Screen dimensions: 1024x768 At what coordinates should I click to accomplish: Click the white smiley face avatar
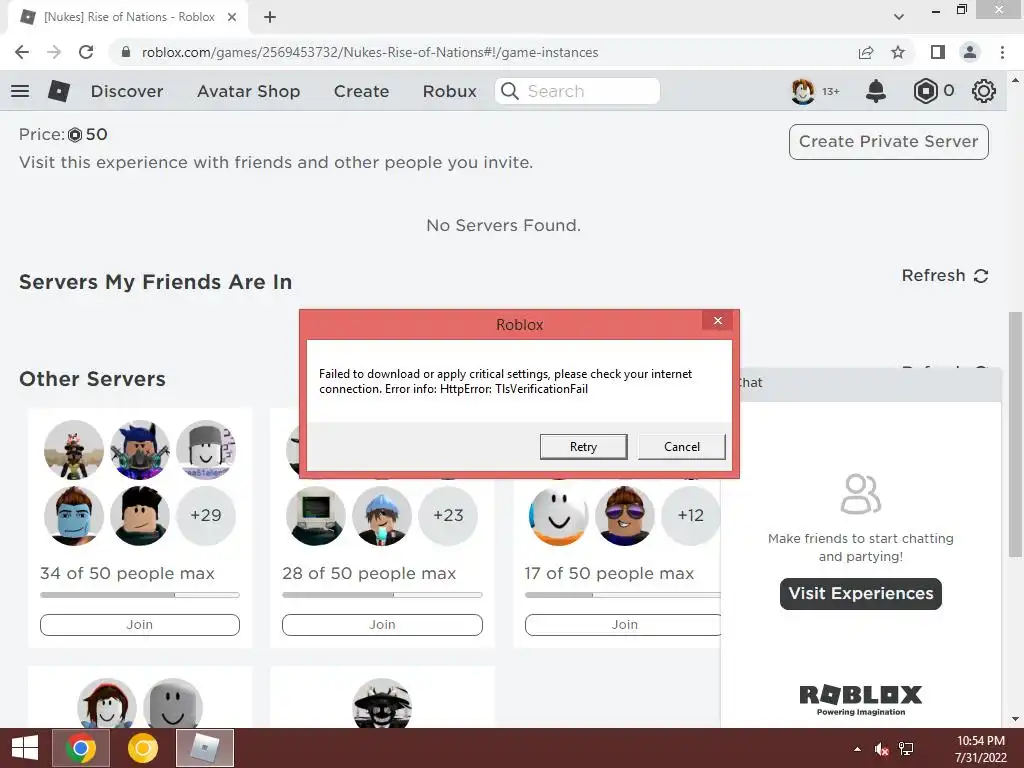pos(558,515)
